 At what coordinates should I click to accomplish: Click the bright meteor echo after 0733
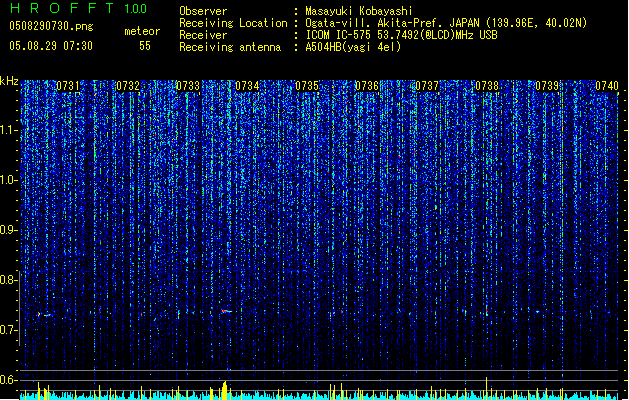coord(226,311)
